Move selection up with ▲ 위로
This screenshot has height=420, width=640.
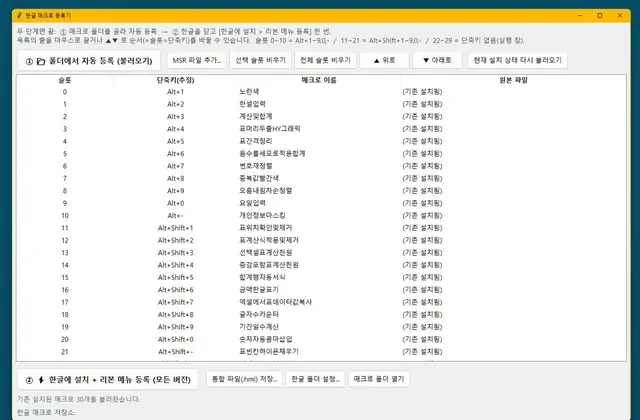coord(384,60)
